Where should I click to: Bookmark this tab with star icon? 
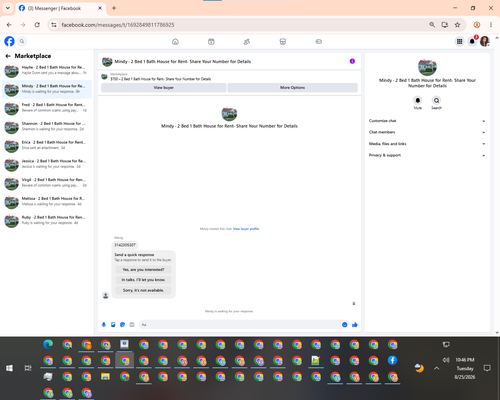pos(457,25)
